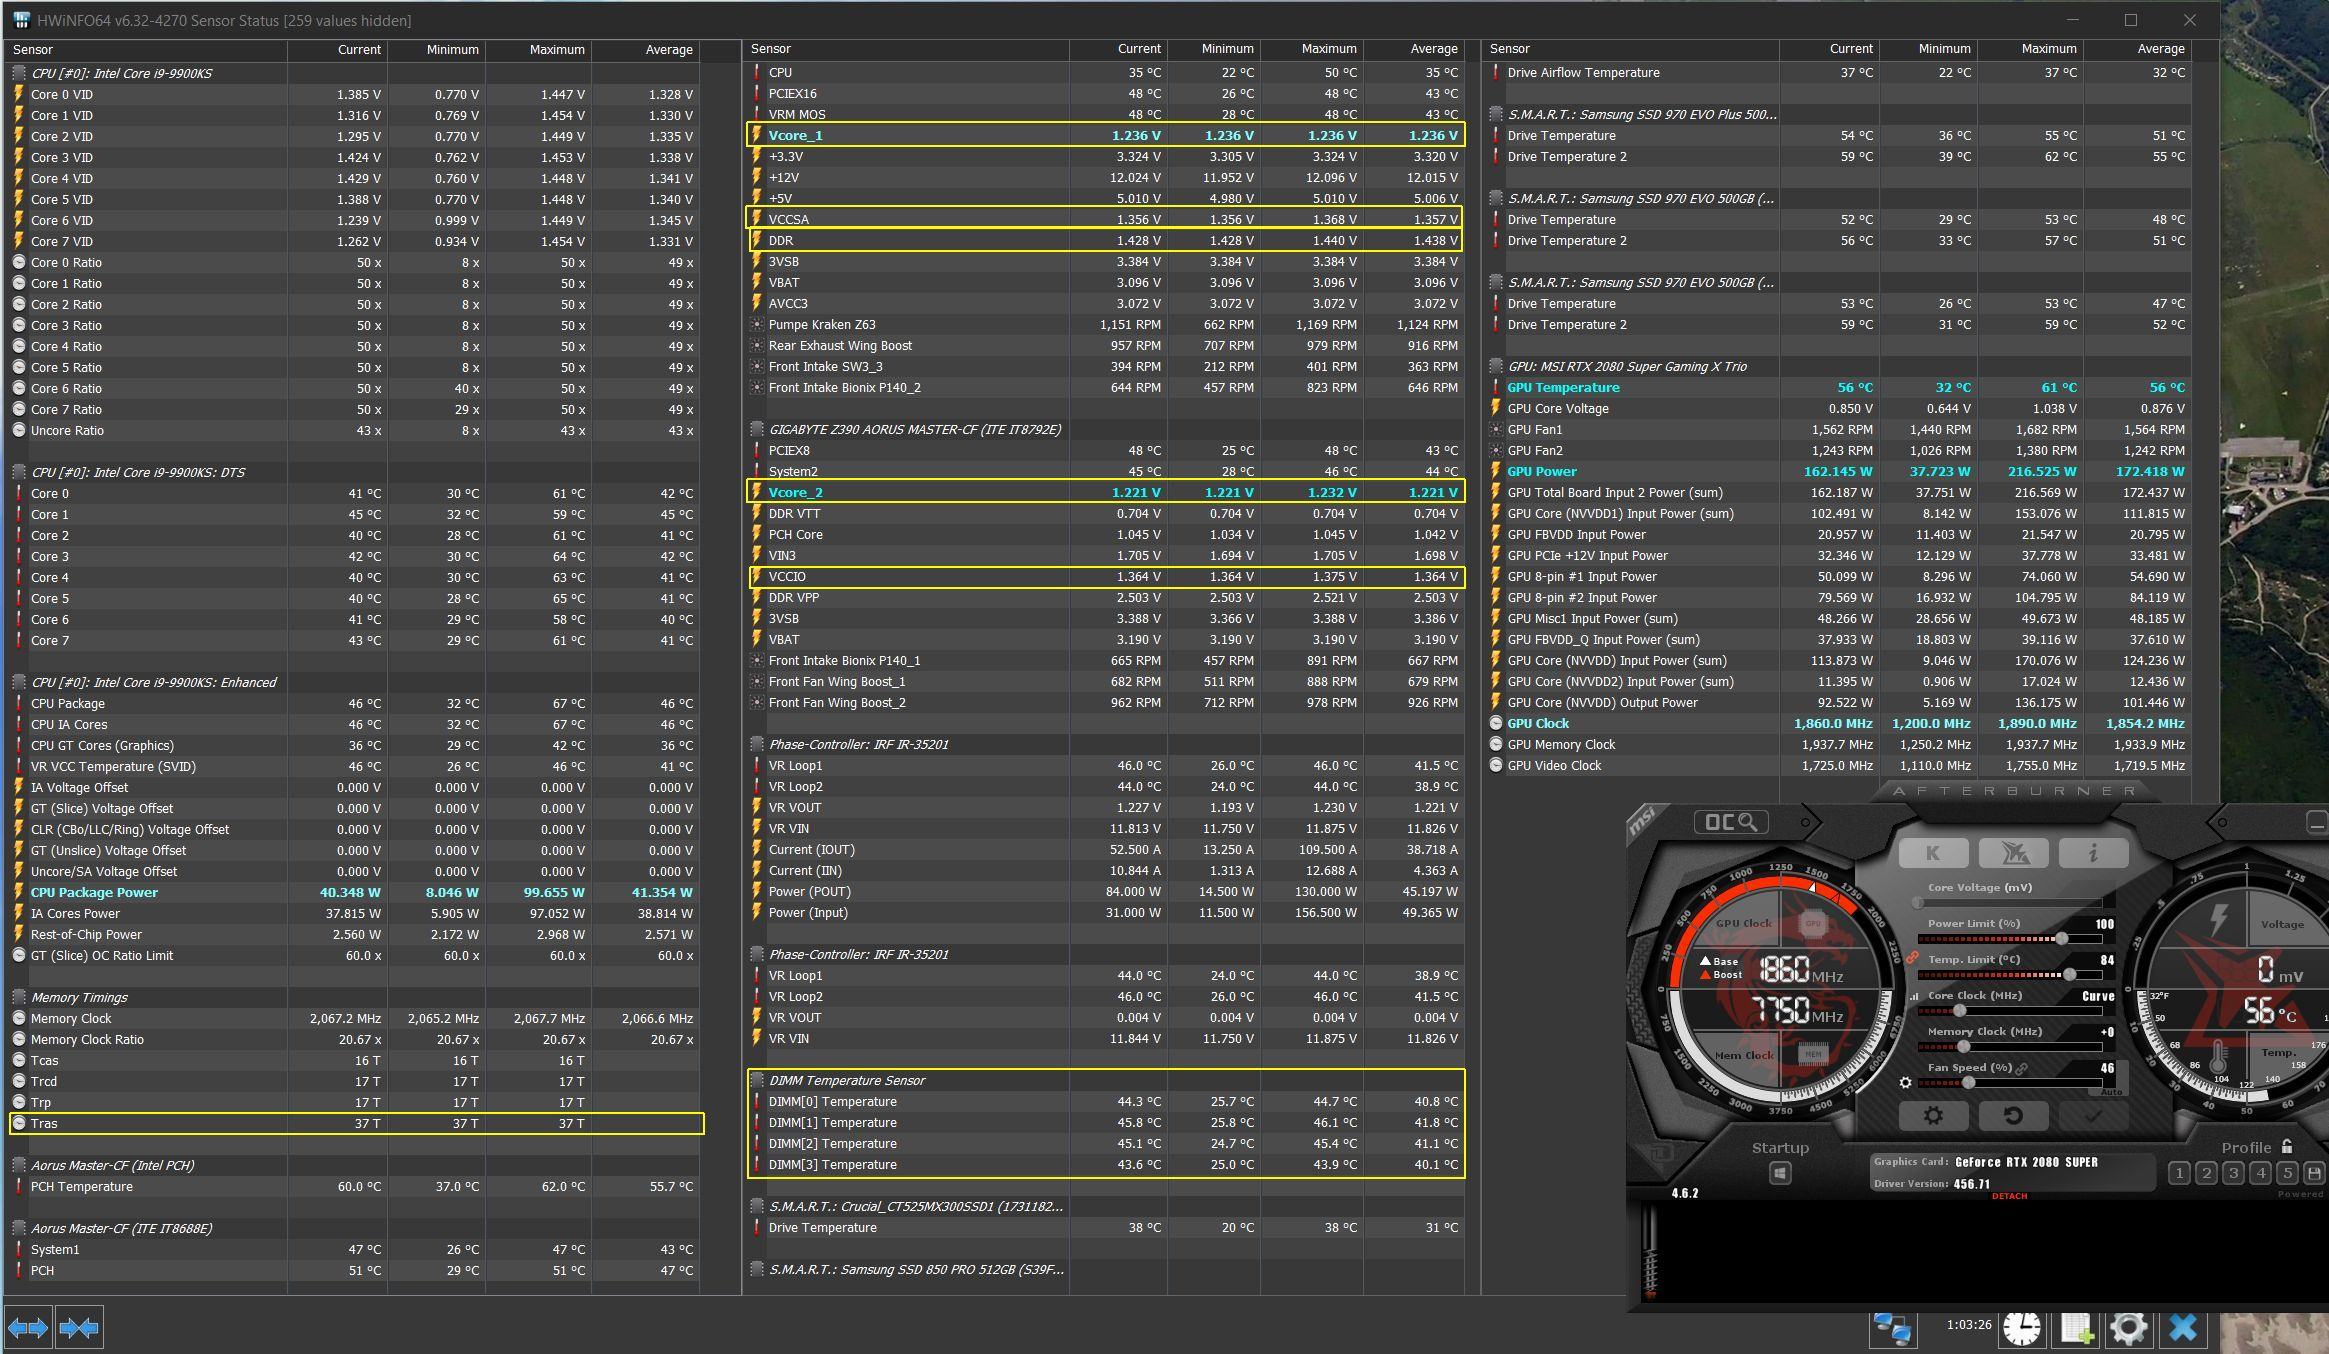Open fan speed settings small gear icon
Viewport: 2329px width, 1354px height.
point(1905,1082)
